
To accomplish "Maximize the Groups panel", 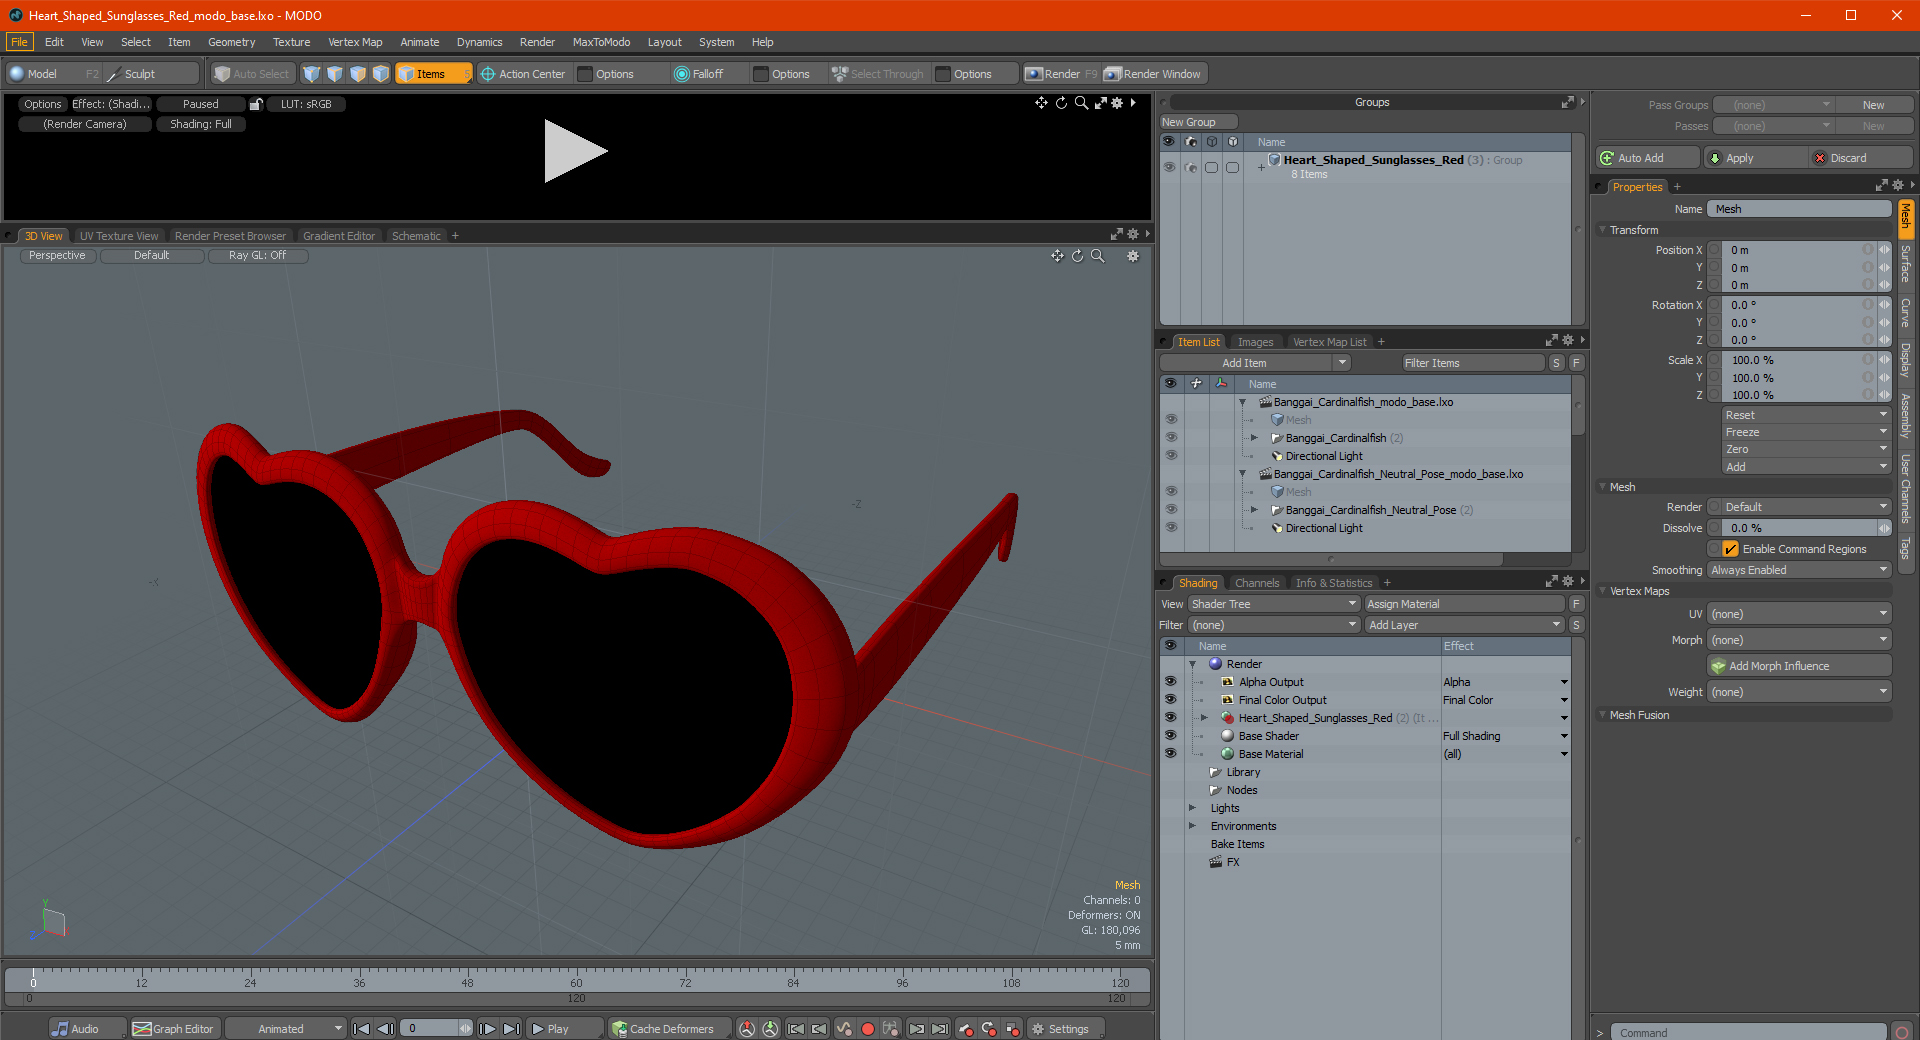I will [1568, 102].
